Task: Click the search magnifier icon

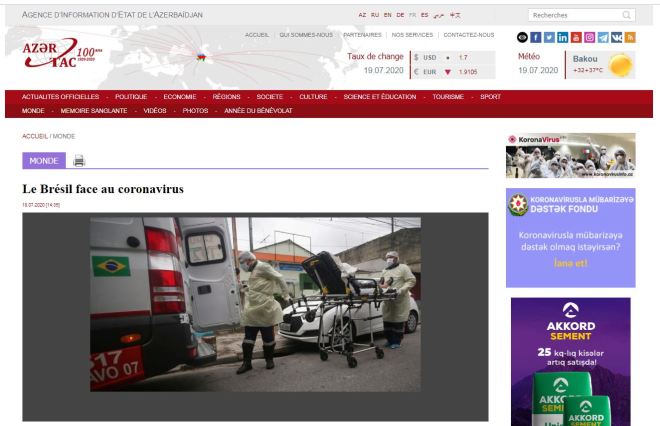Action: click(627, 15)
